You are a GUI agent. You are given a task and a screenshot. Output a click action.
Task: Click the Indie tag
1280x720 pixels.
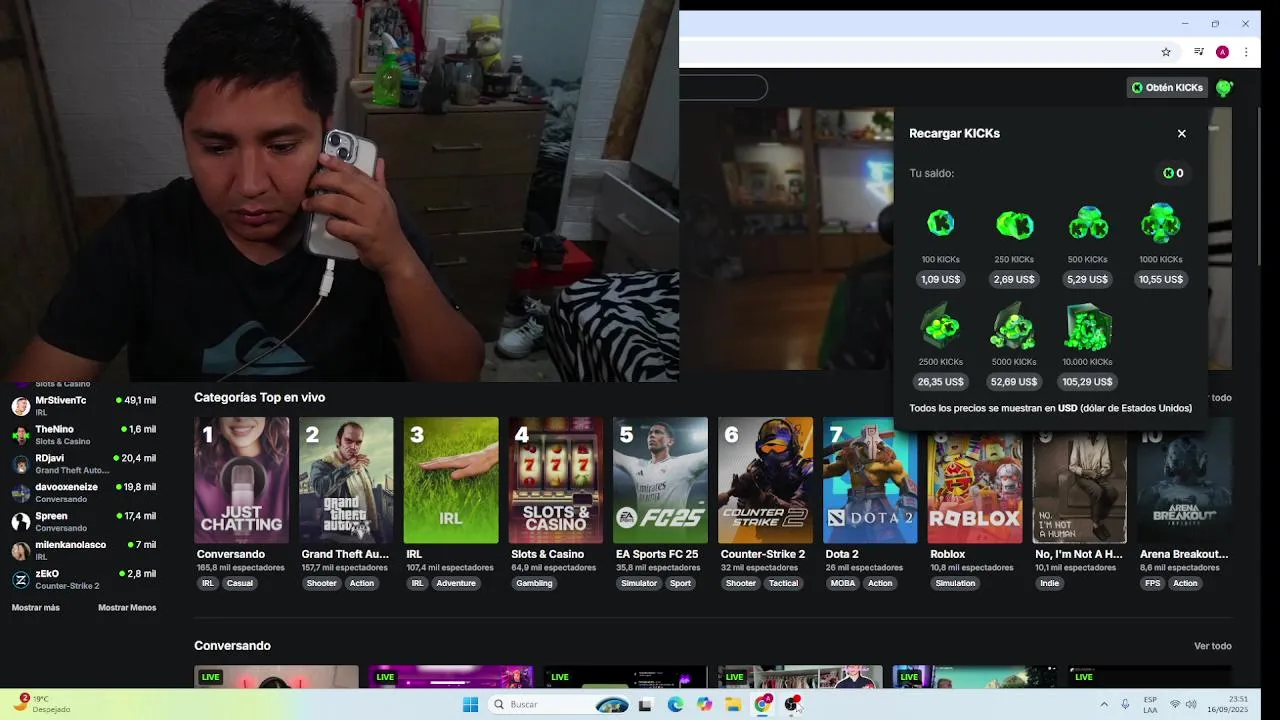1049,583
